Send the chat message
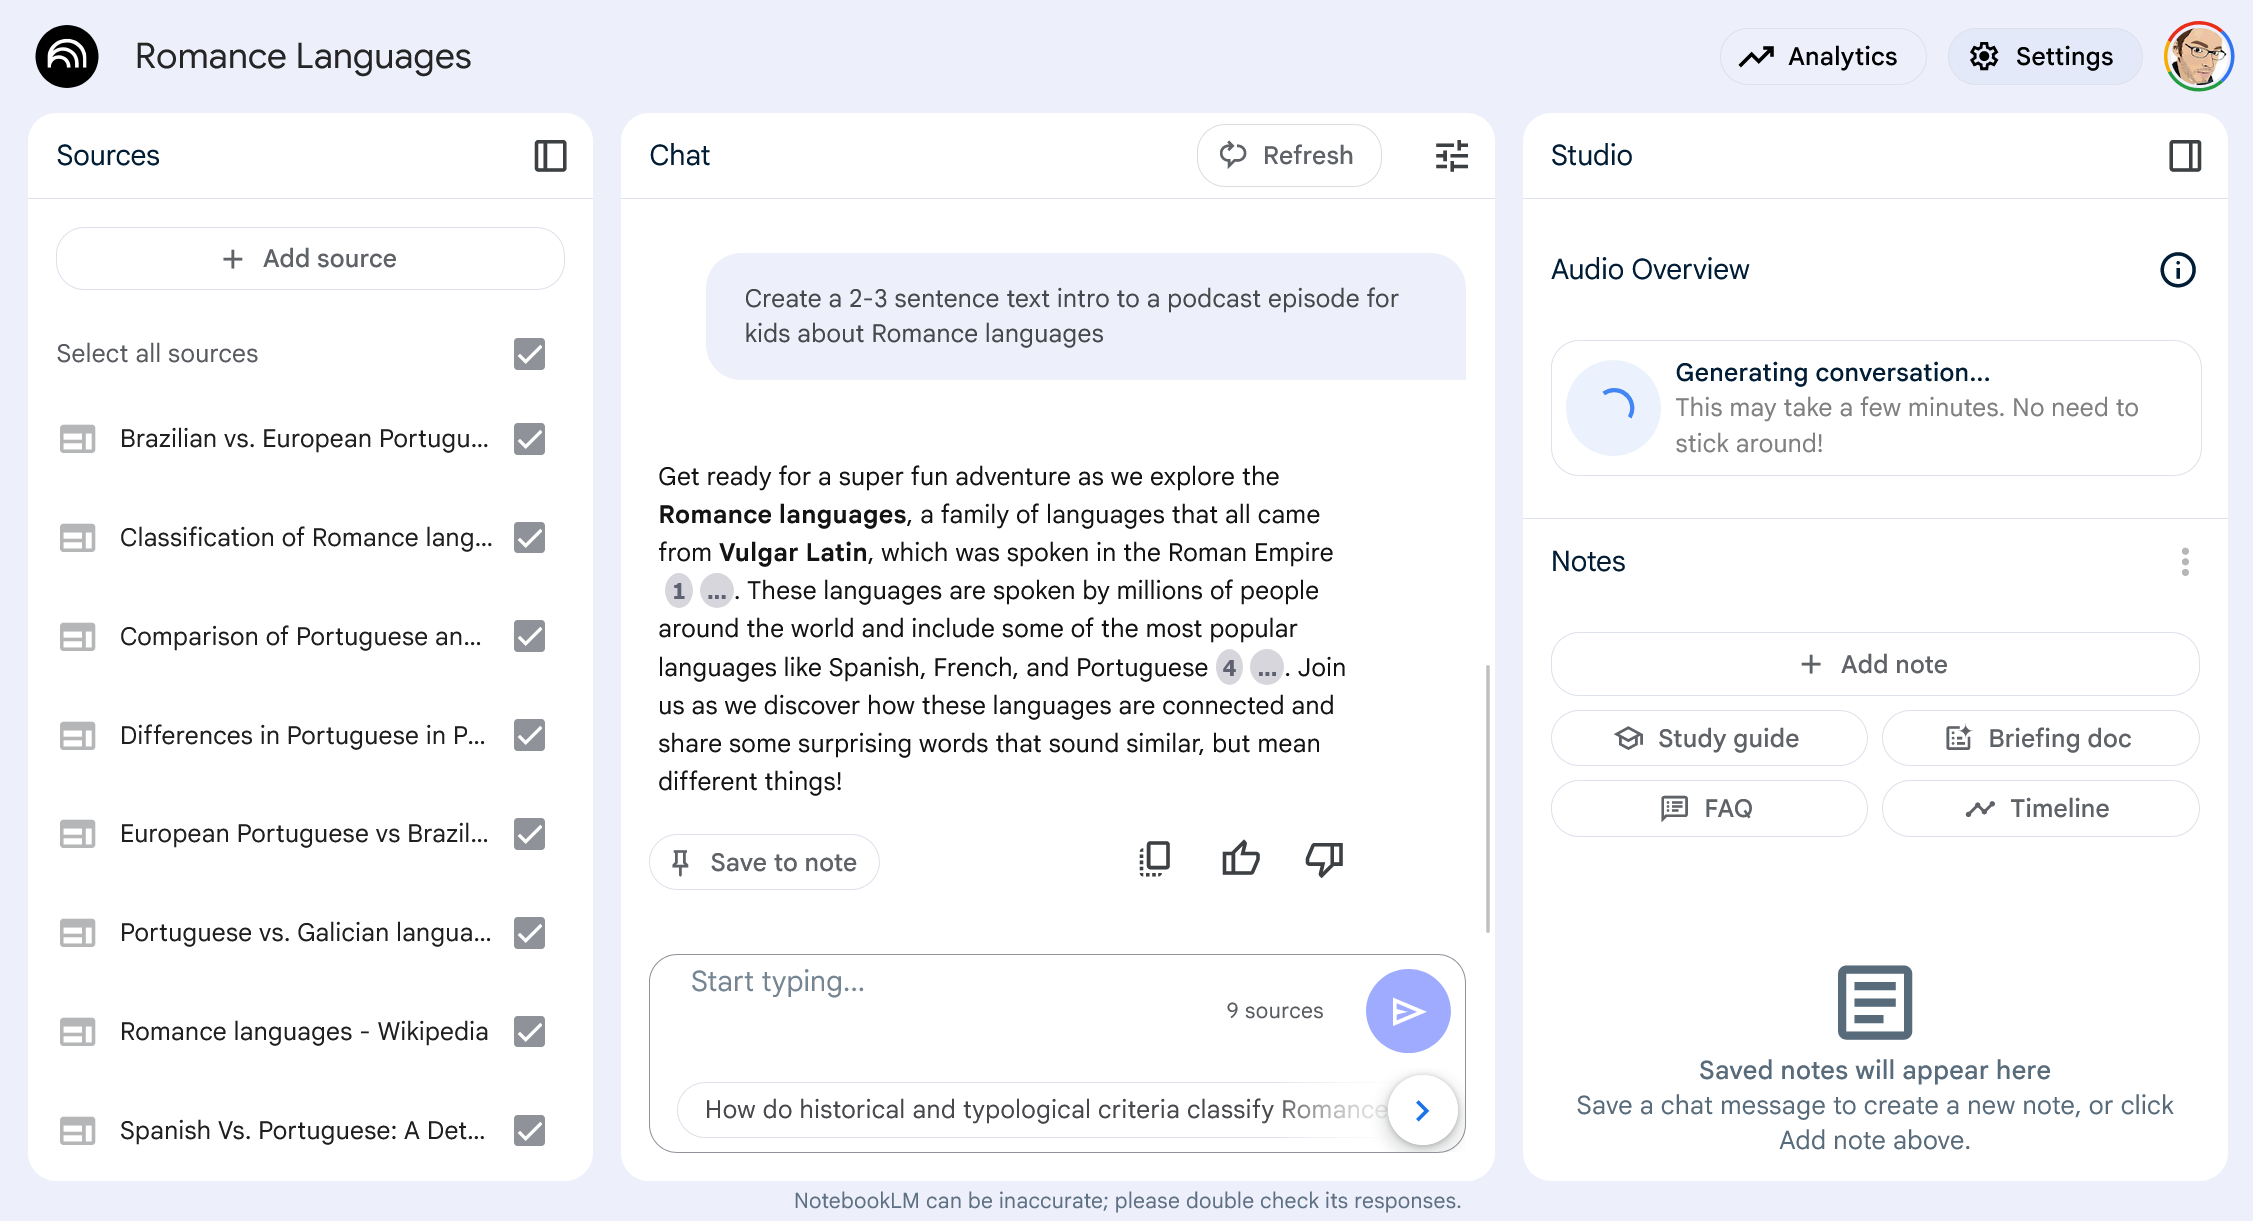The image size is (2253, 1221). point(1407,1011)
